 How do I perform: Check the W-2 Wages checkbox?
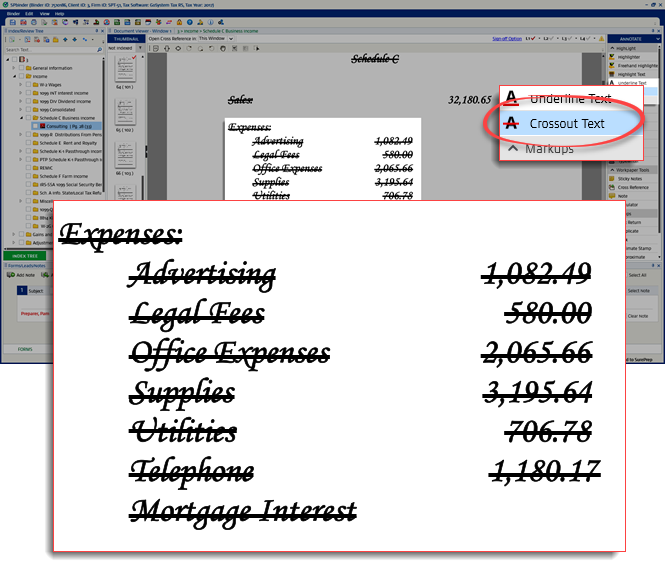click(x=28, y=84)
